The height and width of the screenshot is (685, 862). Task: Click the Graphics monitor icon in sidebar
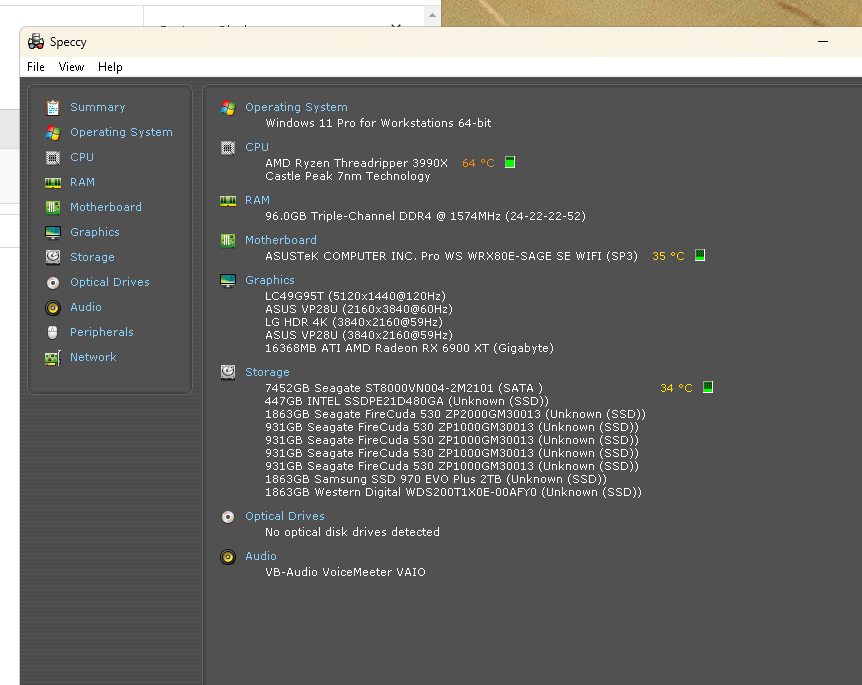click(x=53, y=233)
